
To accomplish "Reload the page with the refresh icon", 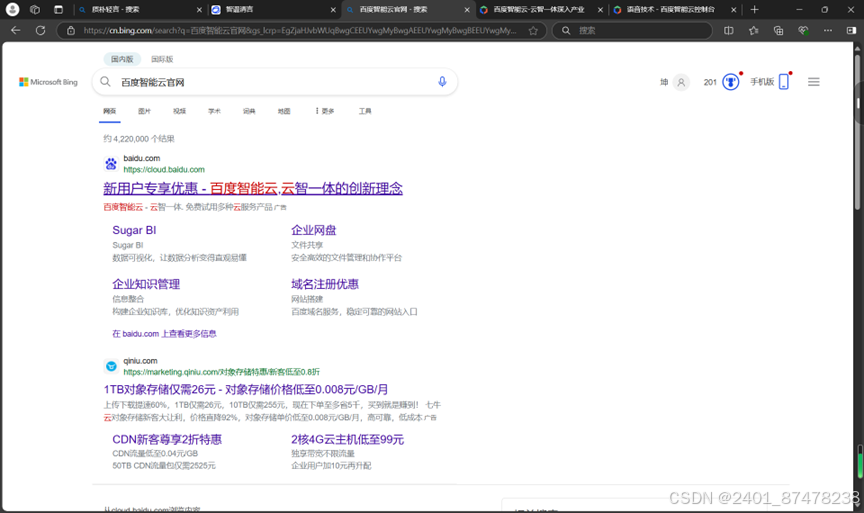I will tap(40, 30).
